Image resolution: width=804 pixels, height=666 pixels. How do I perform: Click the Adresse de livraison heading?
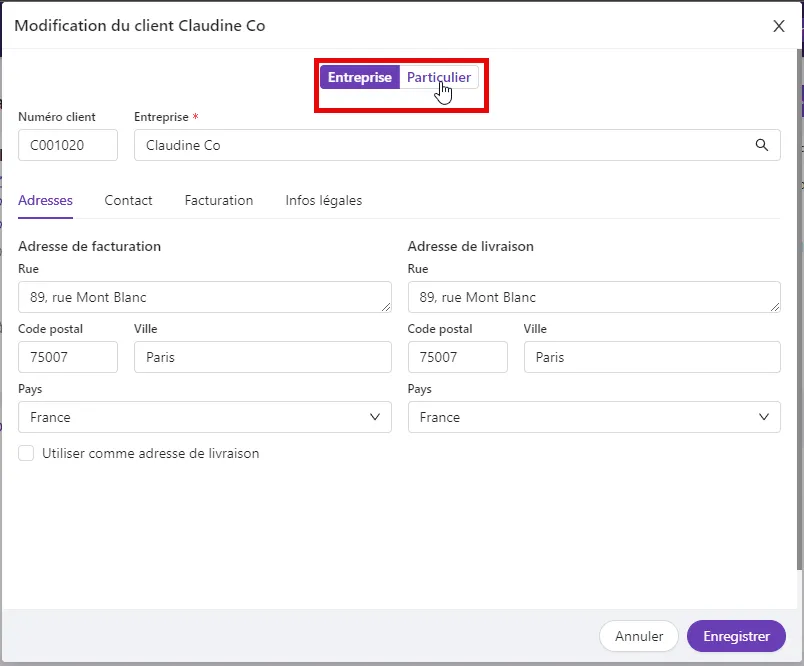pos(470,246)
